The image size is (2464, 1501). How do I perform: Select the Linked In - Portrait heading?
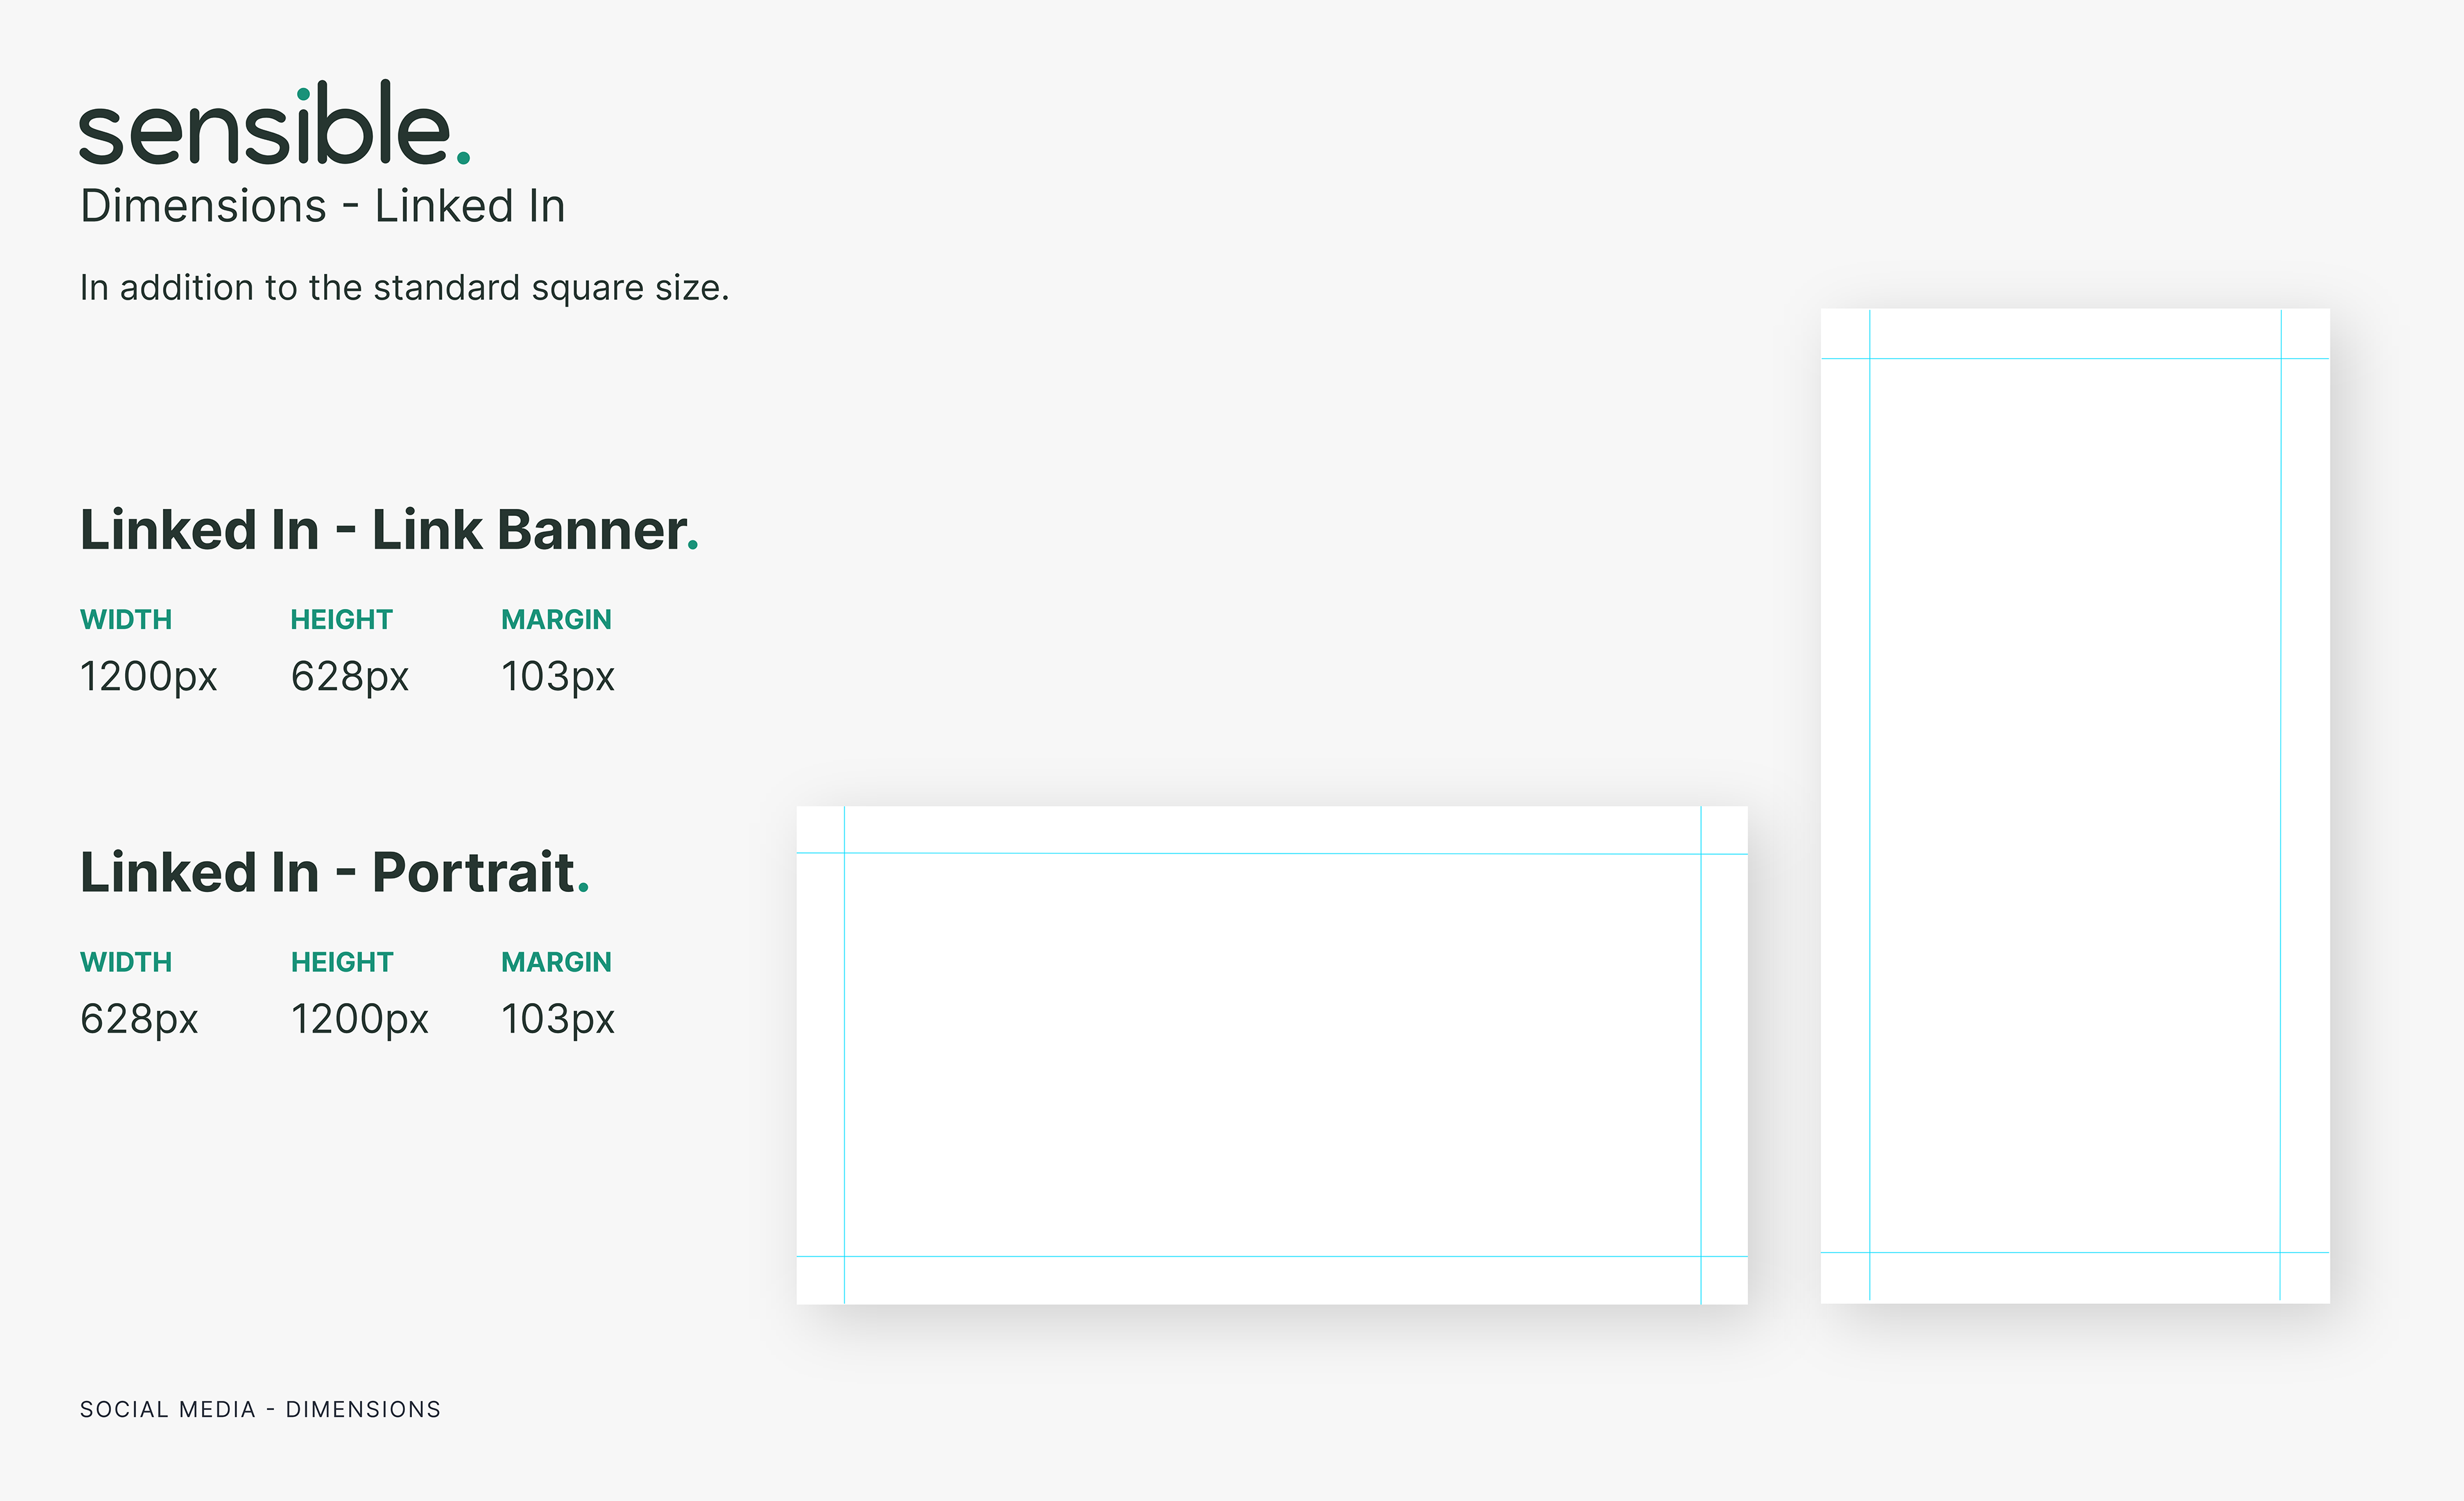tap(334, 872)
